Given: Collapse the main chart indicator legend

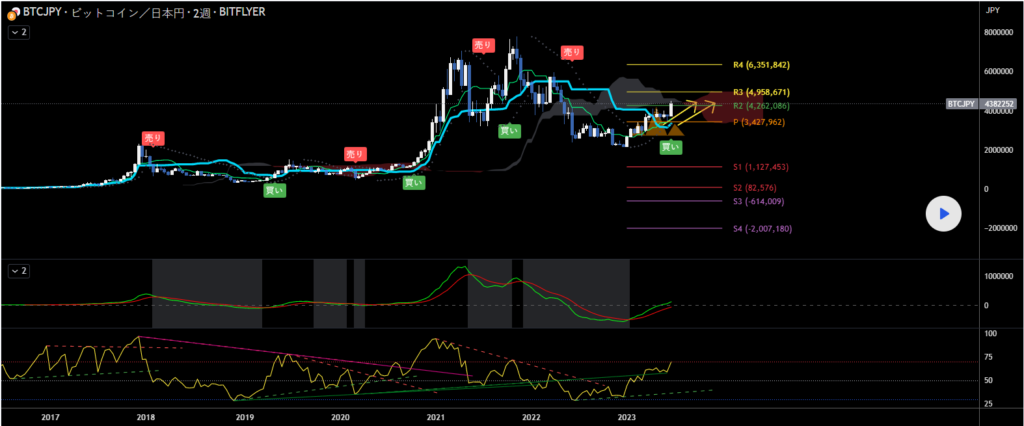Looking at the screenshot, I should tap(18, 32).
